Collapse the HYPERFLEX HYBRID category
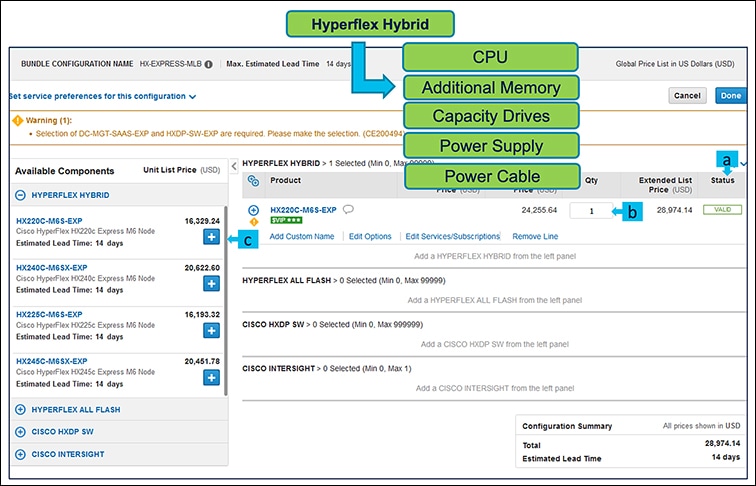Viewport: 756px width, 486px height. tap(21, 195)
